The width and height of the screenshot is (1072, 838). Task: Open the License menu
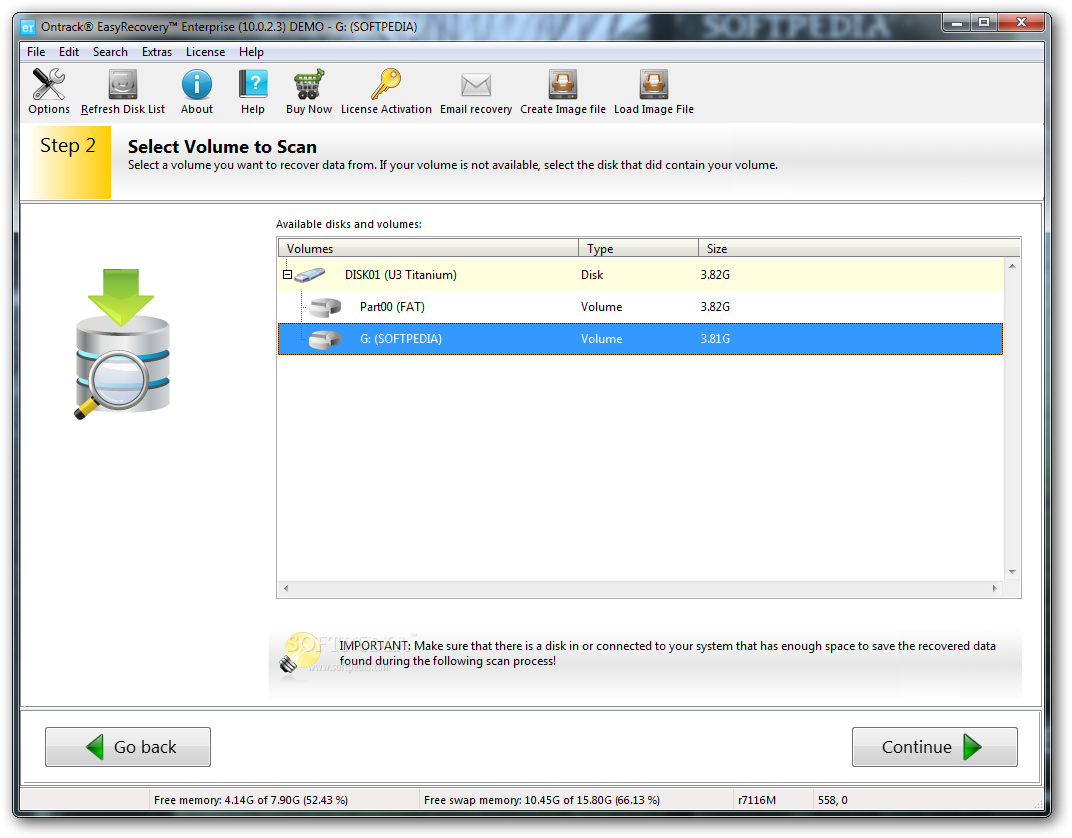pyautogui.click(x=205, y=52)
